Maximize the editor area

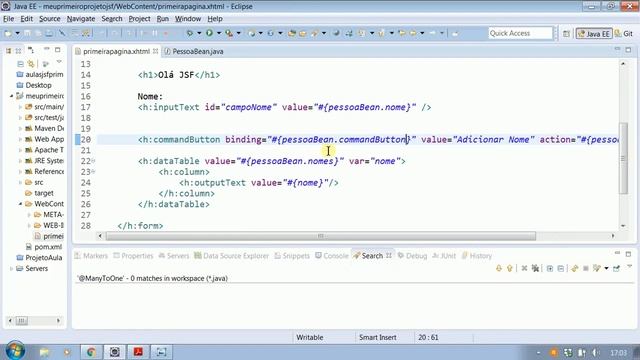[x=628, y=50]
